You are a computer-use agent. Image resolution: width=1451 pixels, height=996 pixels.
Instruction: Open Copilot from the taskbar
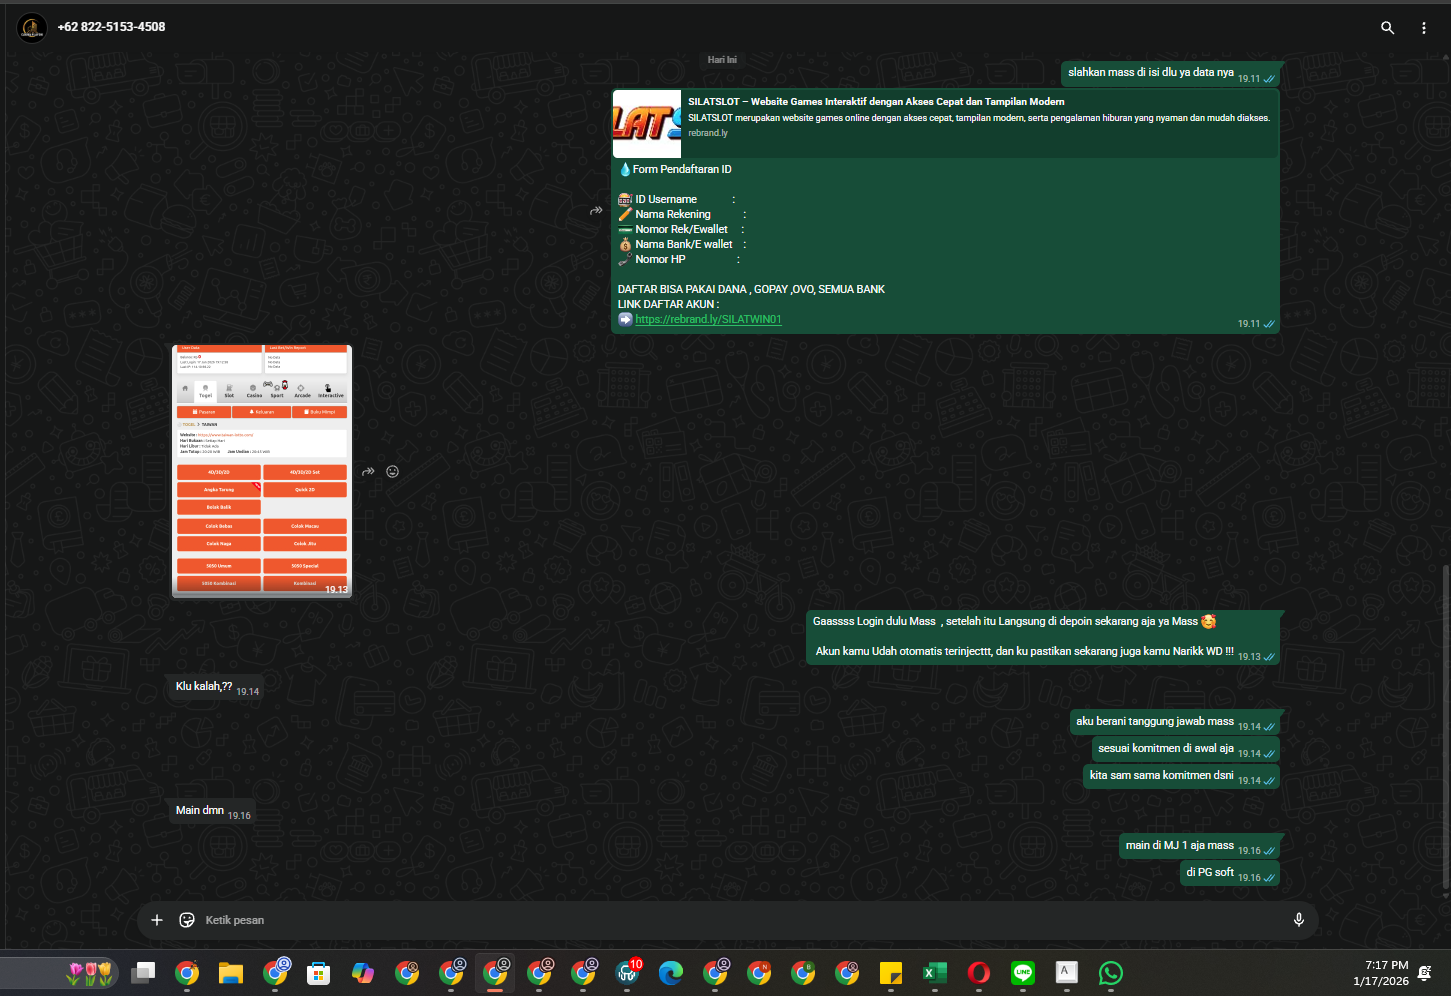(363, 973)
